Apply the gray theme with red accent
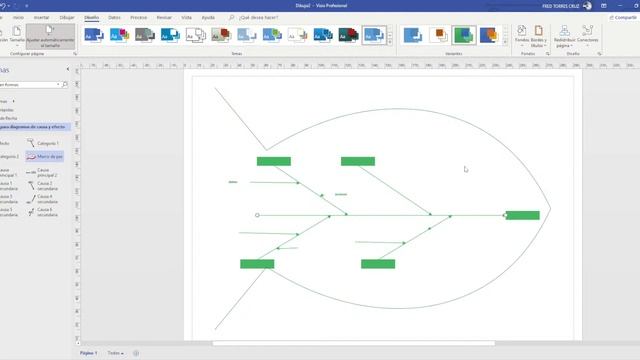 [221, 36]
